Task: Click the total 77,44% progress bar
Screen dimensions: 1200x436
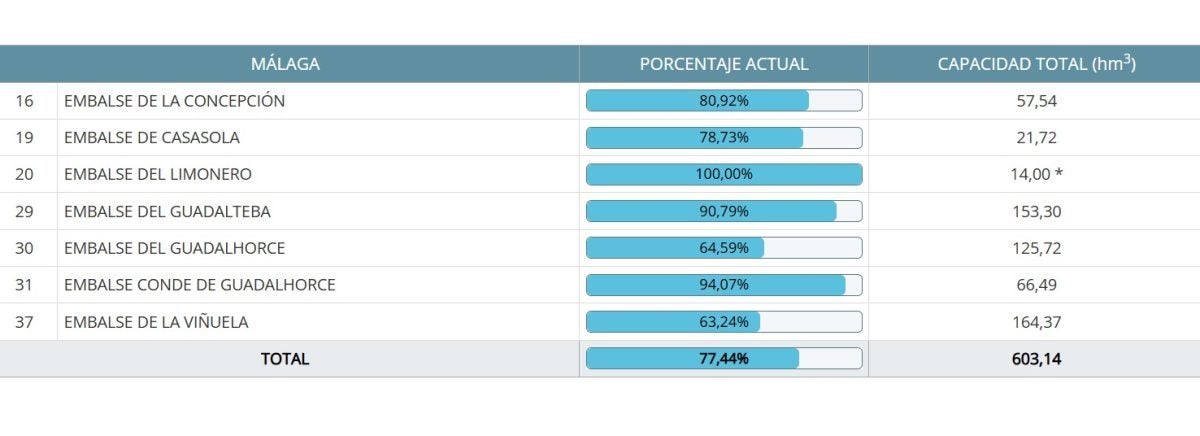Action: coord(724,359)
